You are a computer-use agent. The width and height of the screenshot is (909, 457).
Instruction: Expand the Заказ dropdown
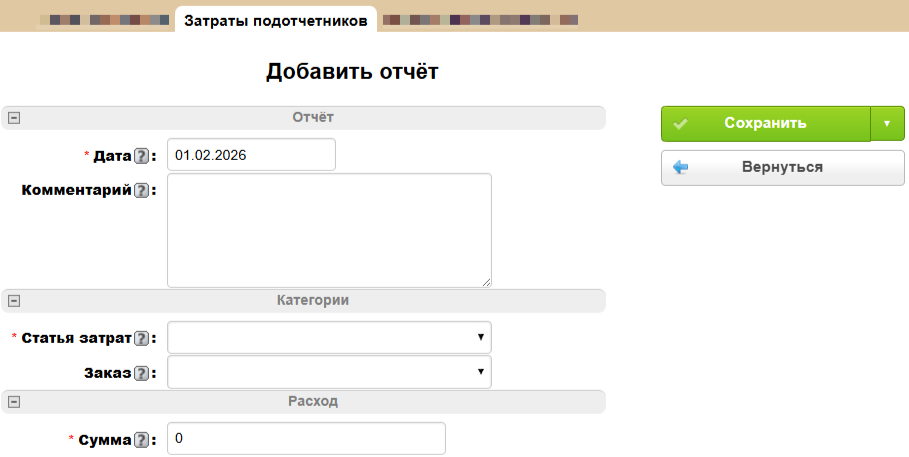click(329, 373)
